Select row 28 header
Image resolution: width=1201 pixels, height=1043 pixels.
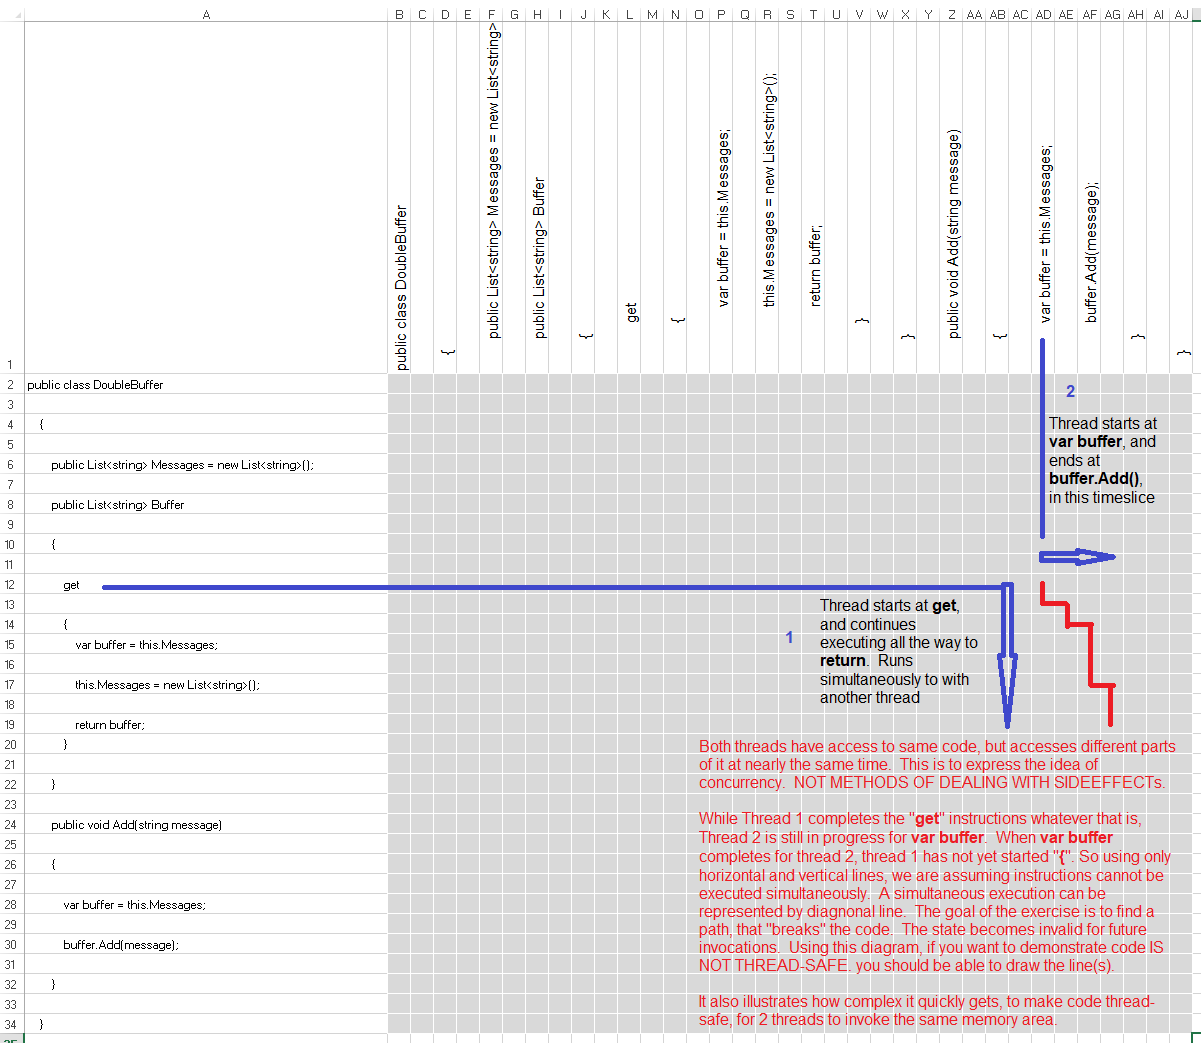point(12,904)
